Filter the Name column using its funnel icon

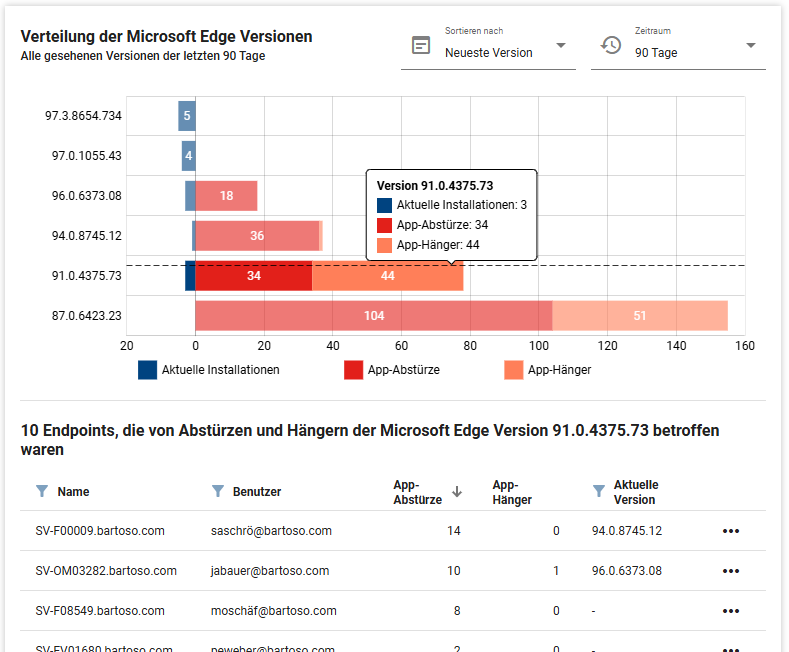point(41,491)
